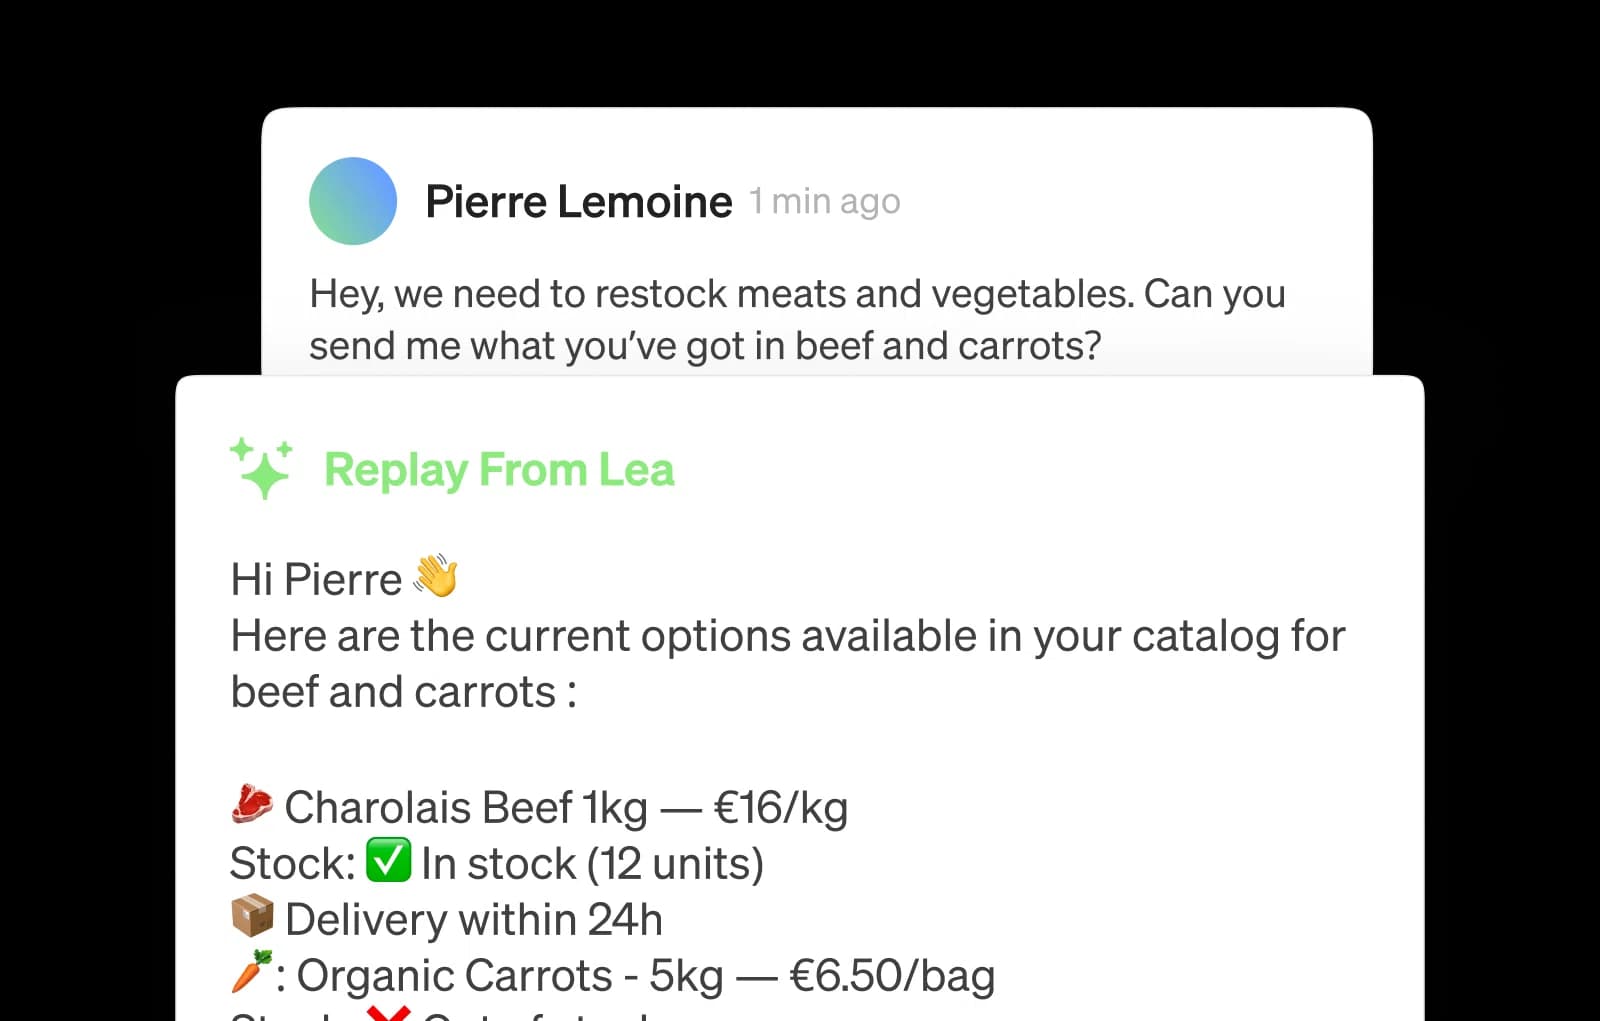Viewport: 1600px width, 1021px height.
Task: Select the Organic Carrots 5kg product line
Action: pyautogui.click(x=645, y=975)
